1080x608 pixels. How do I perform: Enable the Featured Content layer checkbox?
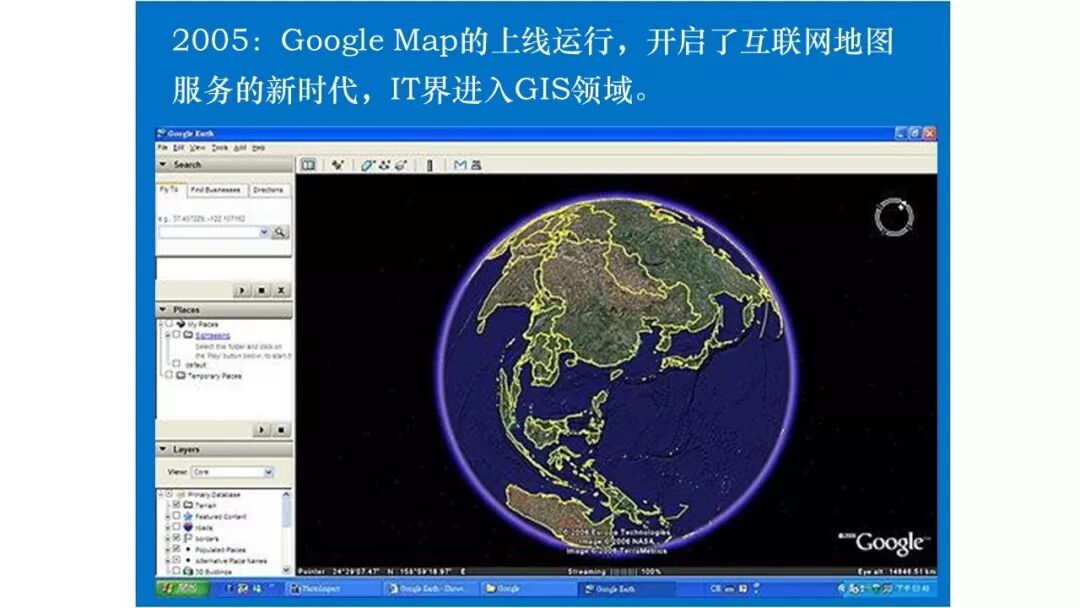(176, 516)
